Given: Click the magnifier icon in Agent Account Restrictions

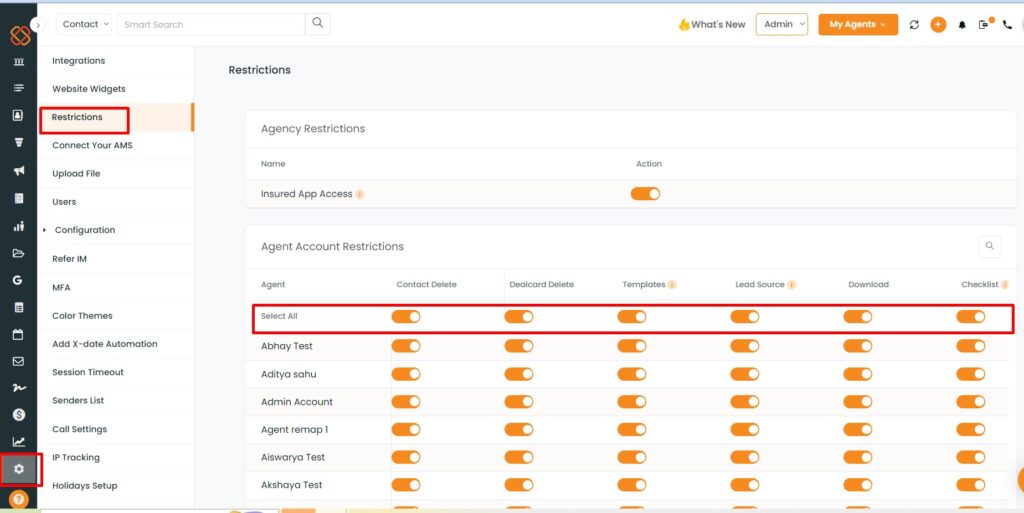Looking at the screenshot, I should tap(989, 246).
